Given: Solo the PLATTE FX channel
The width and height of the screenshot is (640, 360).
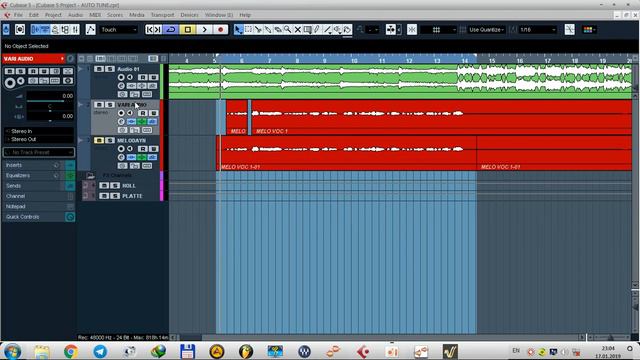Looking at the screenshot, I should pos(115,196).
